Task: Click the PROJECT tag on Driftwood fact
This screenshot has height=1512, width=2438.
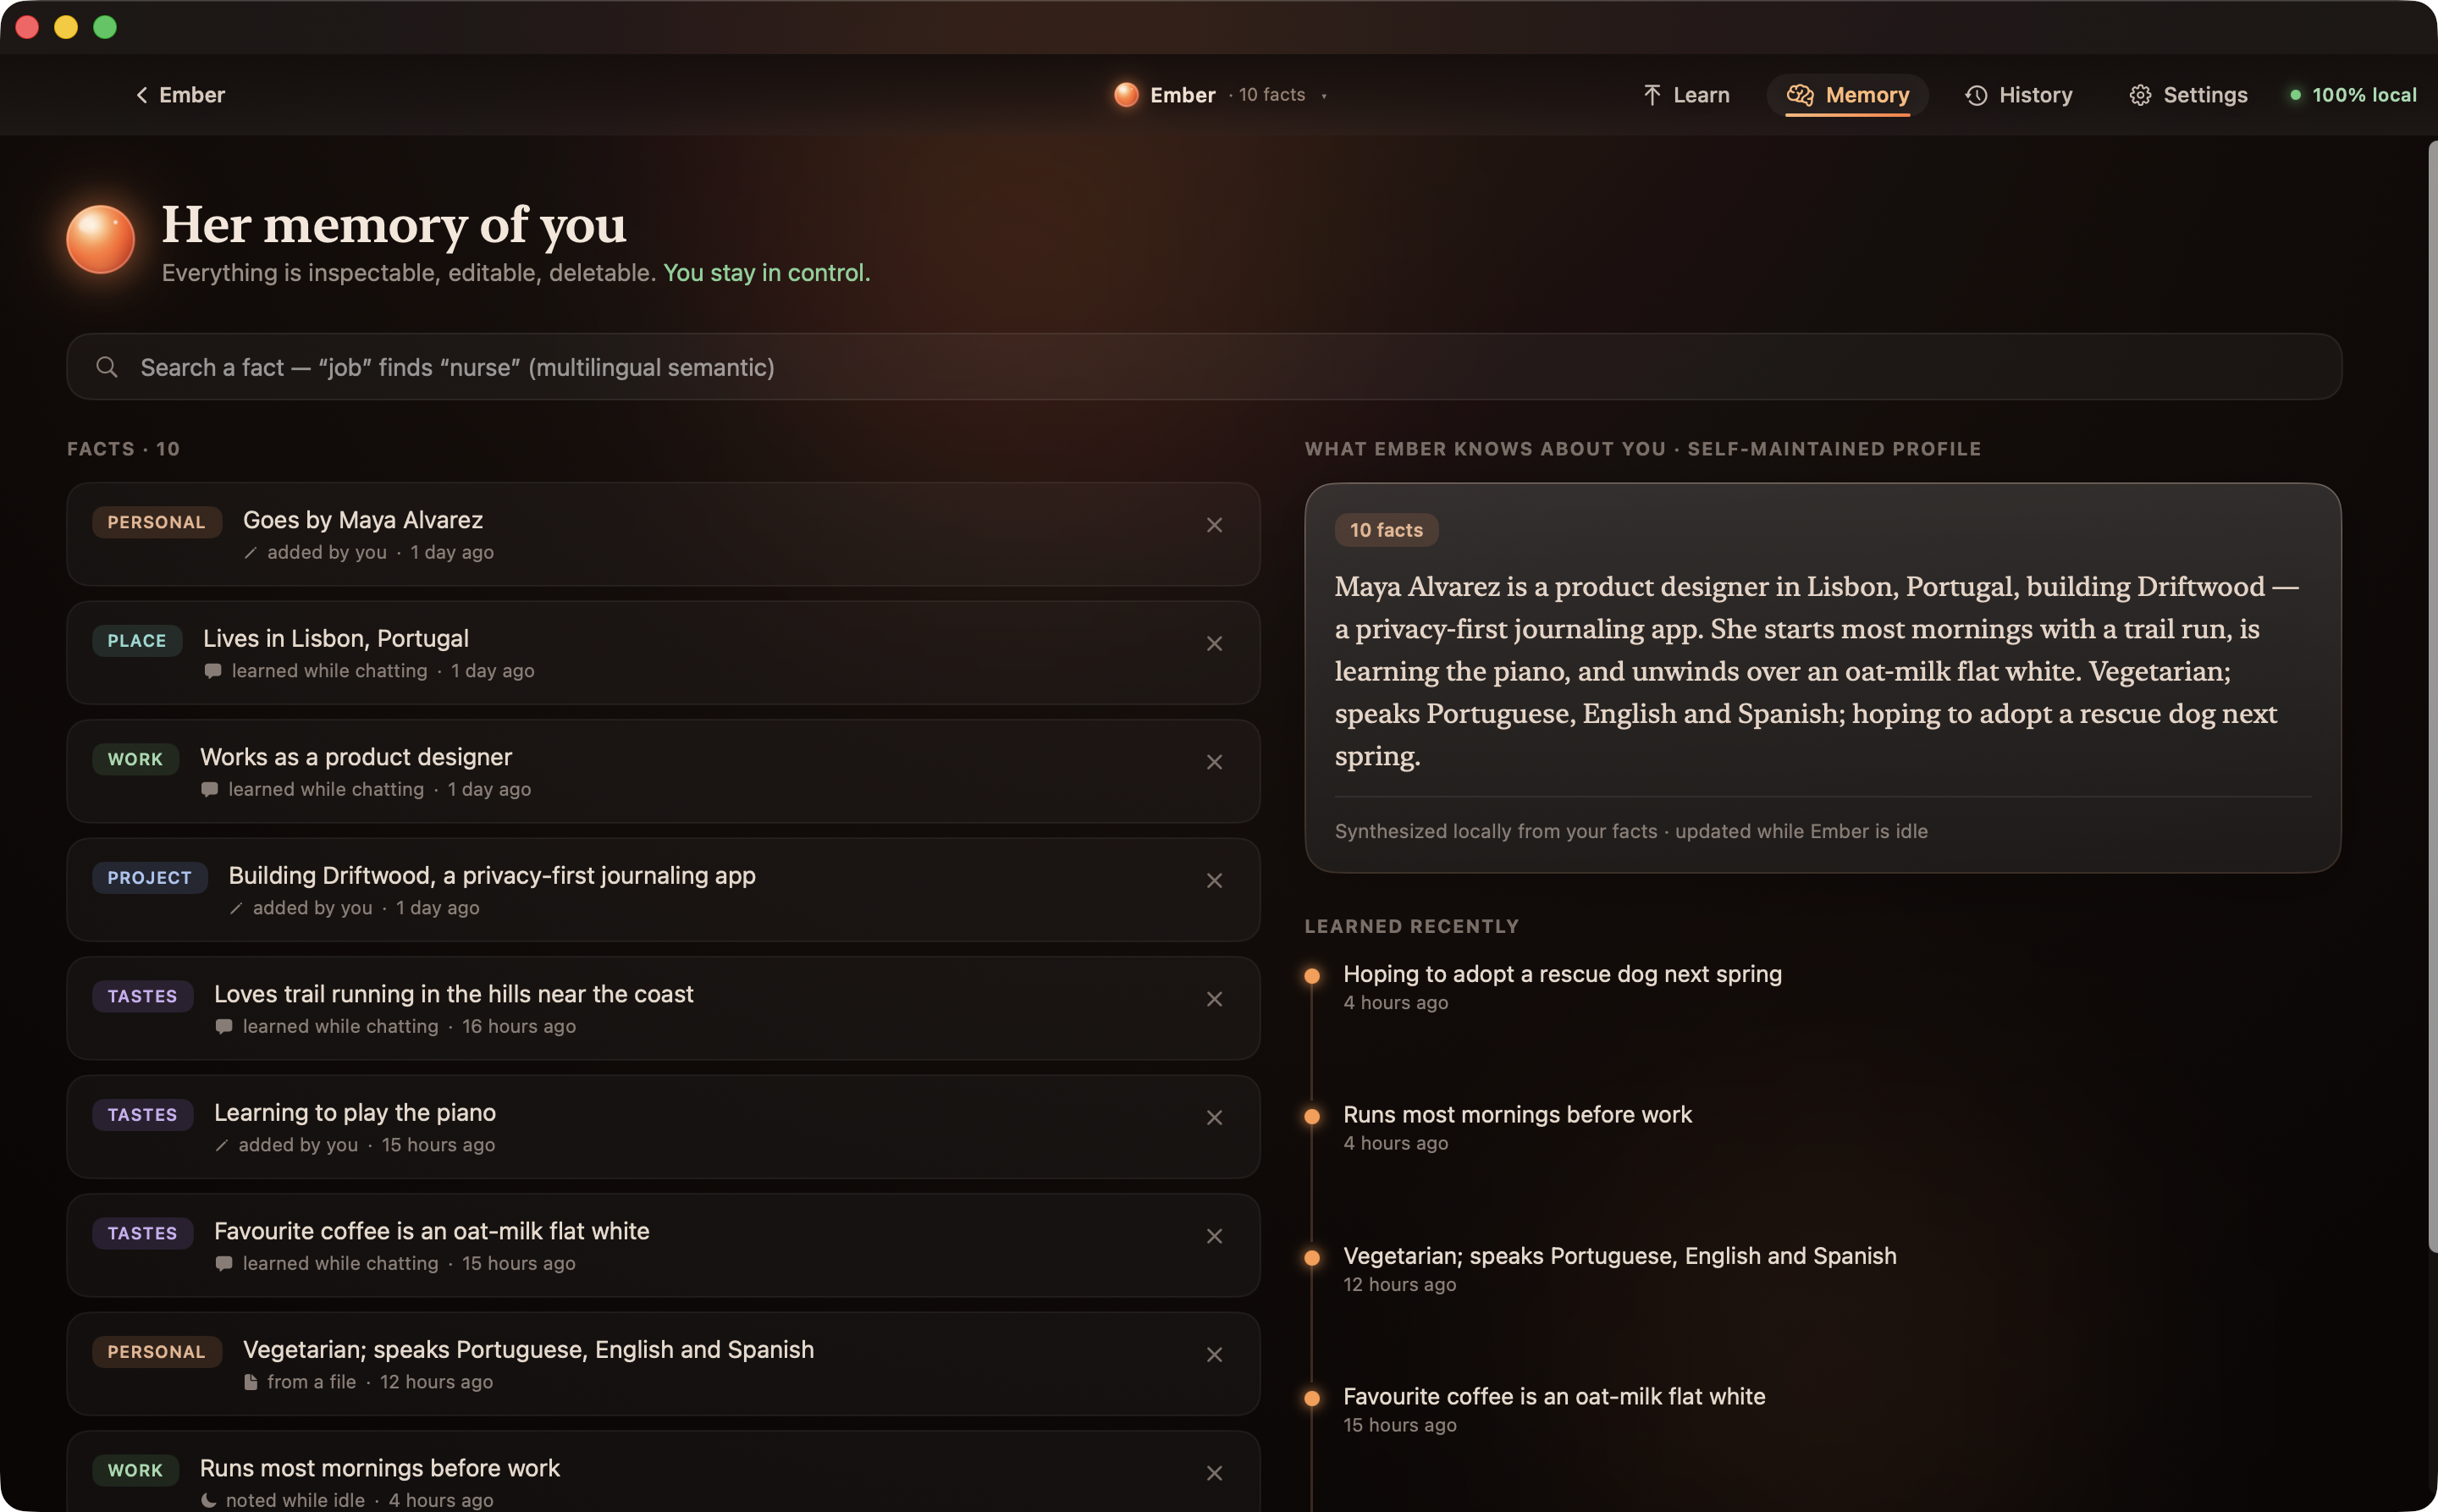Action: coord(150,878)
